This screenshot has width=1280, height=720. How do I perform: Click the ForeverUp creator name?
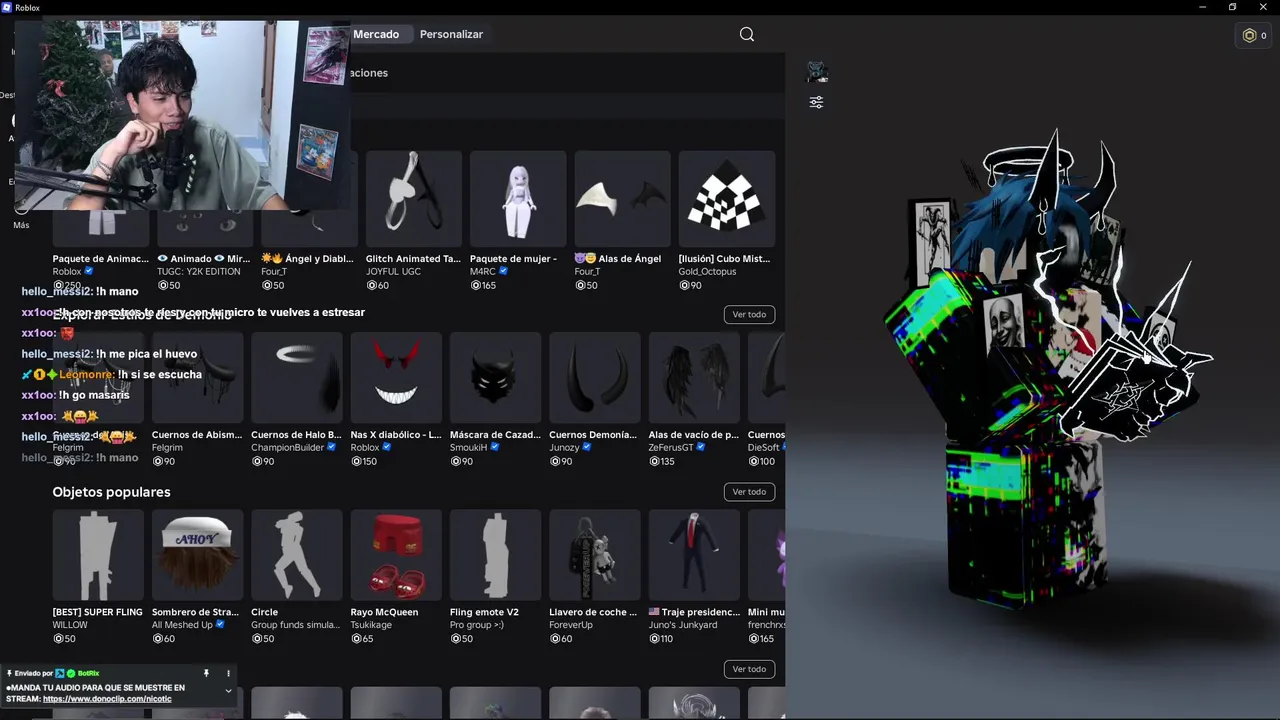(571, 625)
